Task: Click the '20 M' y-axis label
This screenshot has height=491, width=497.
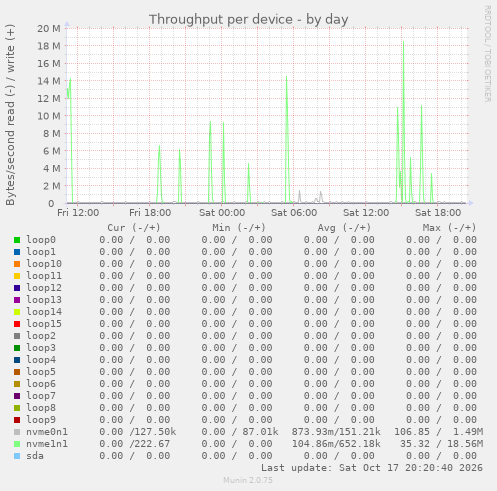Action: click(49, 29)
